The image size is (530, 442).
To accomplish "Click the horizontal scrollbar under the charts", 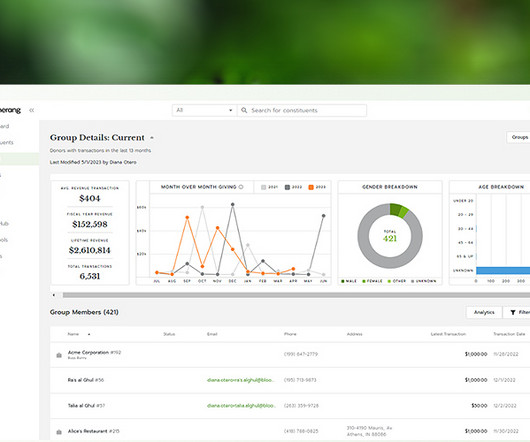I will click(x=296, y=295).
